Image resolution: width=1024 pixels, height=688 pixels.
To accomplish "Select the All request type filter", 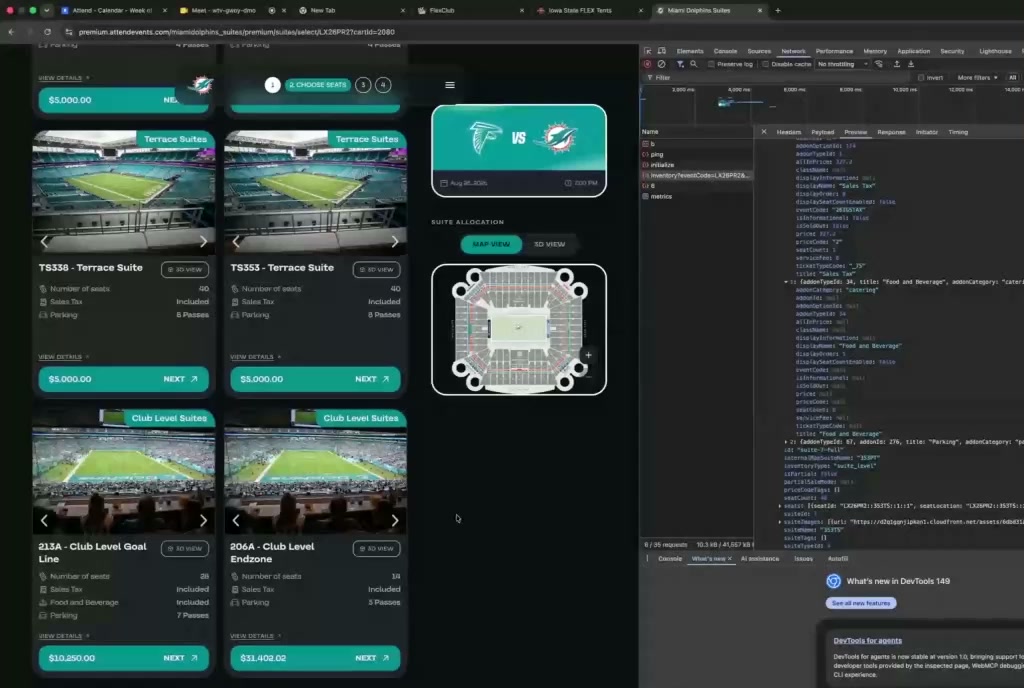I will click(x=1012, y=78).
